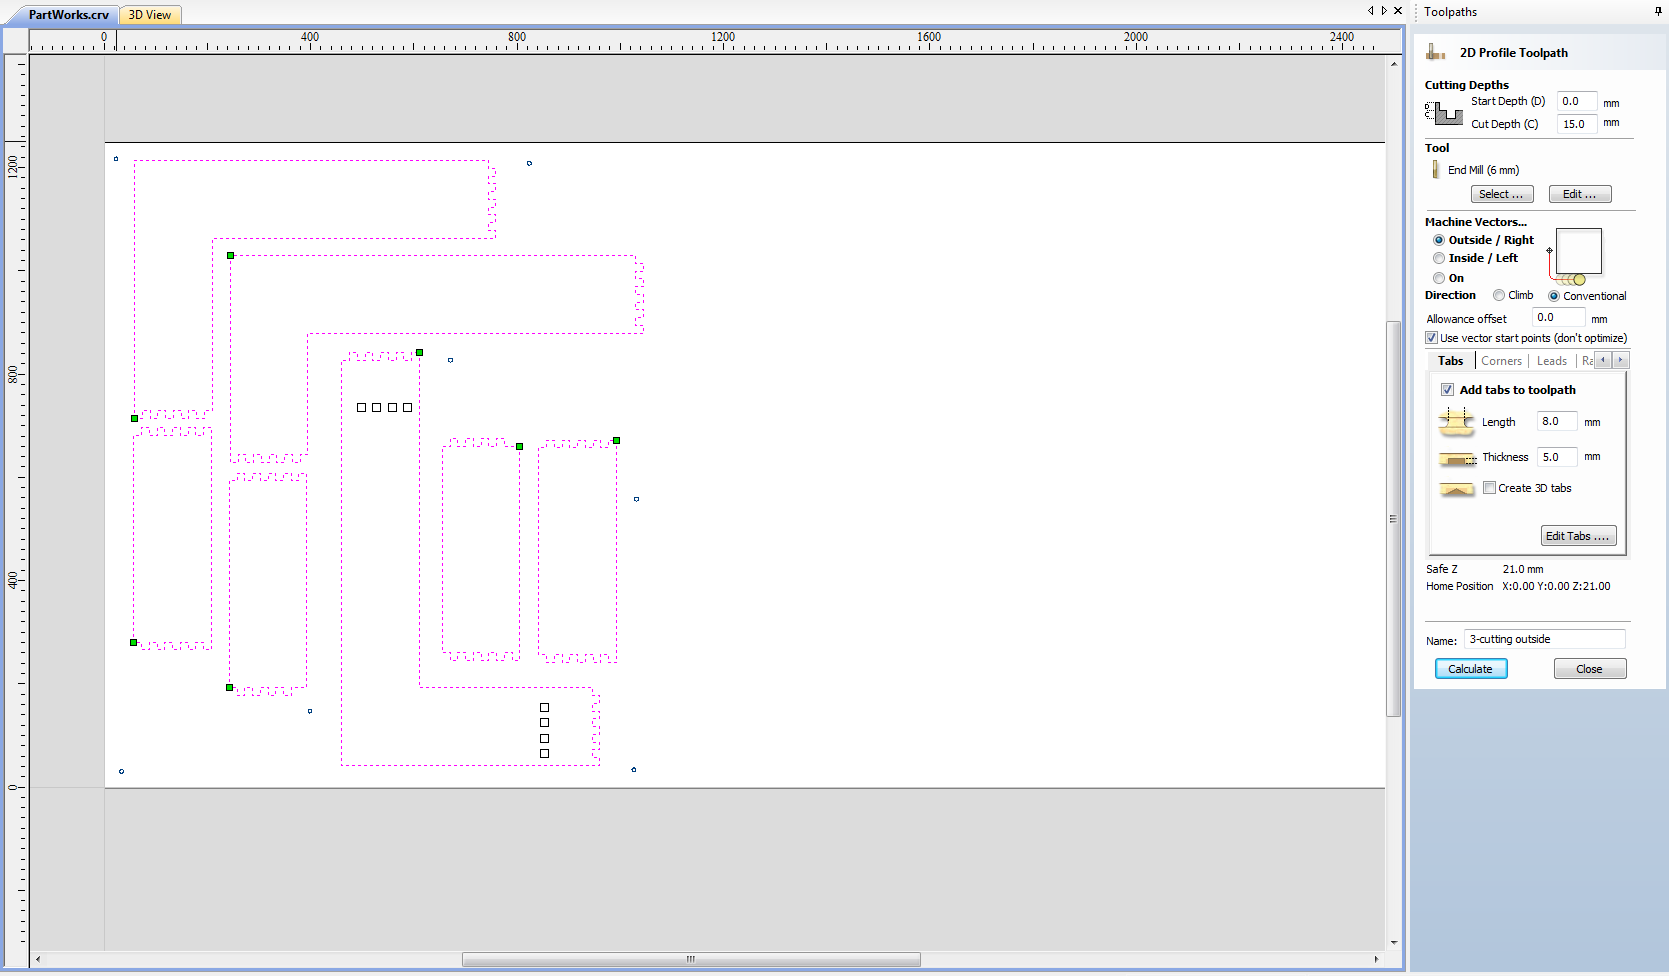1669x976 pixels.
Task: Click the vertical scrollbar down arrow
Action: point(1393,942)
